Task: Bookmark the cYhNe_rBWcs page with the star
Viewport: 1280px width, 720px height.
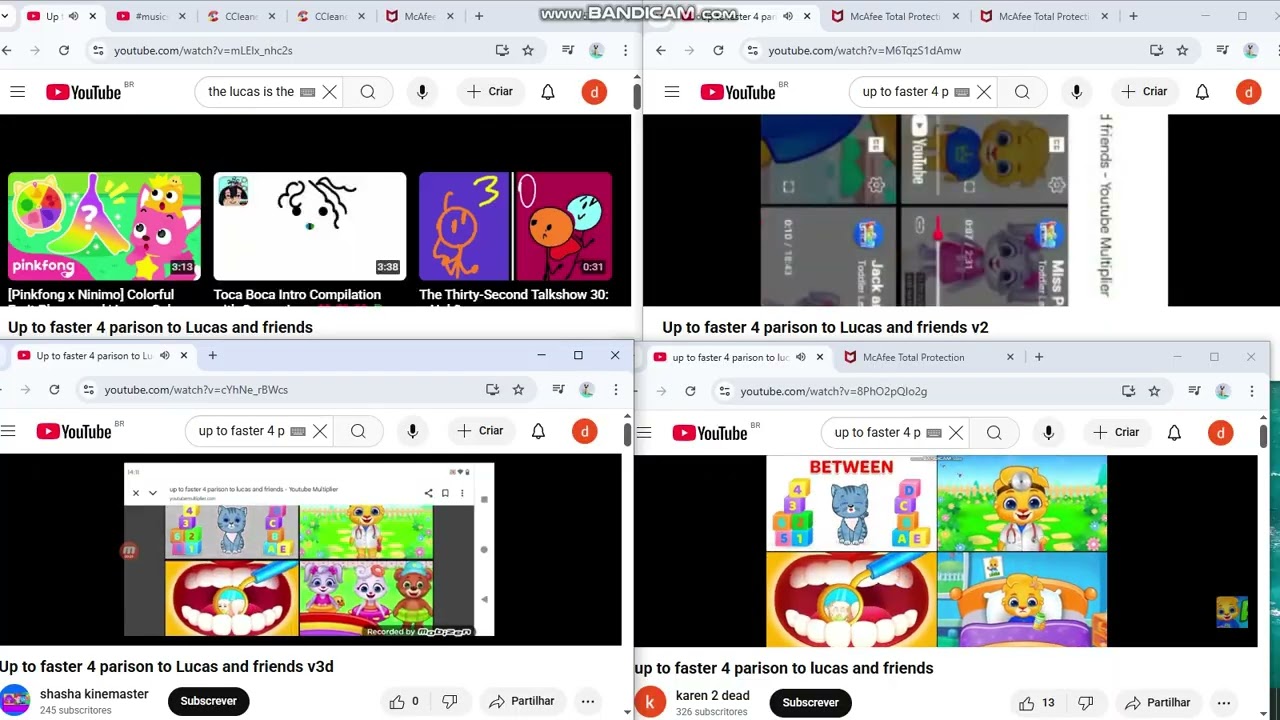Action: [518, 390]
